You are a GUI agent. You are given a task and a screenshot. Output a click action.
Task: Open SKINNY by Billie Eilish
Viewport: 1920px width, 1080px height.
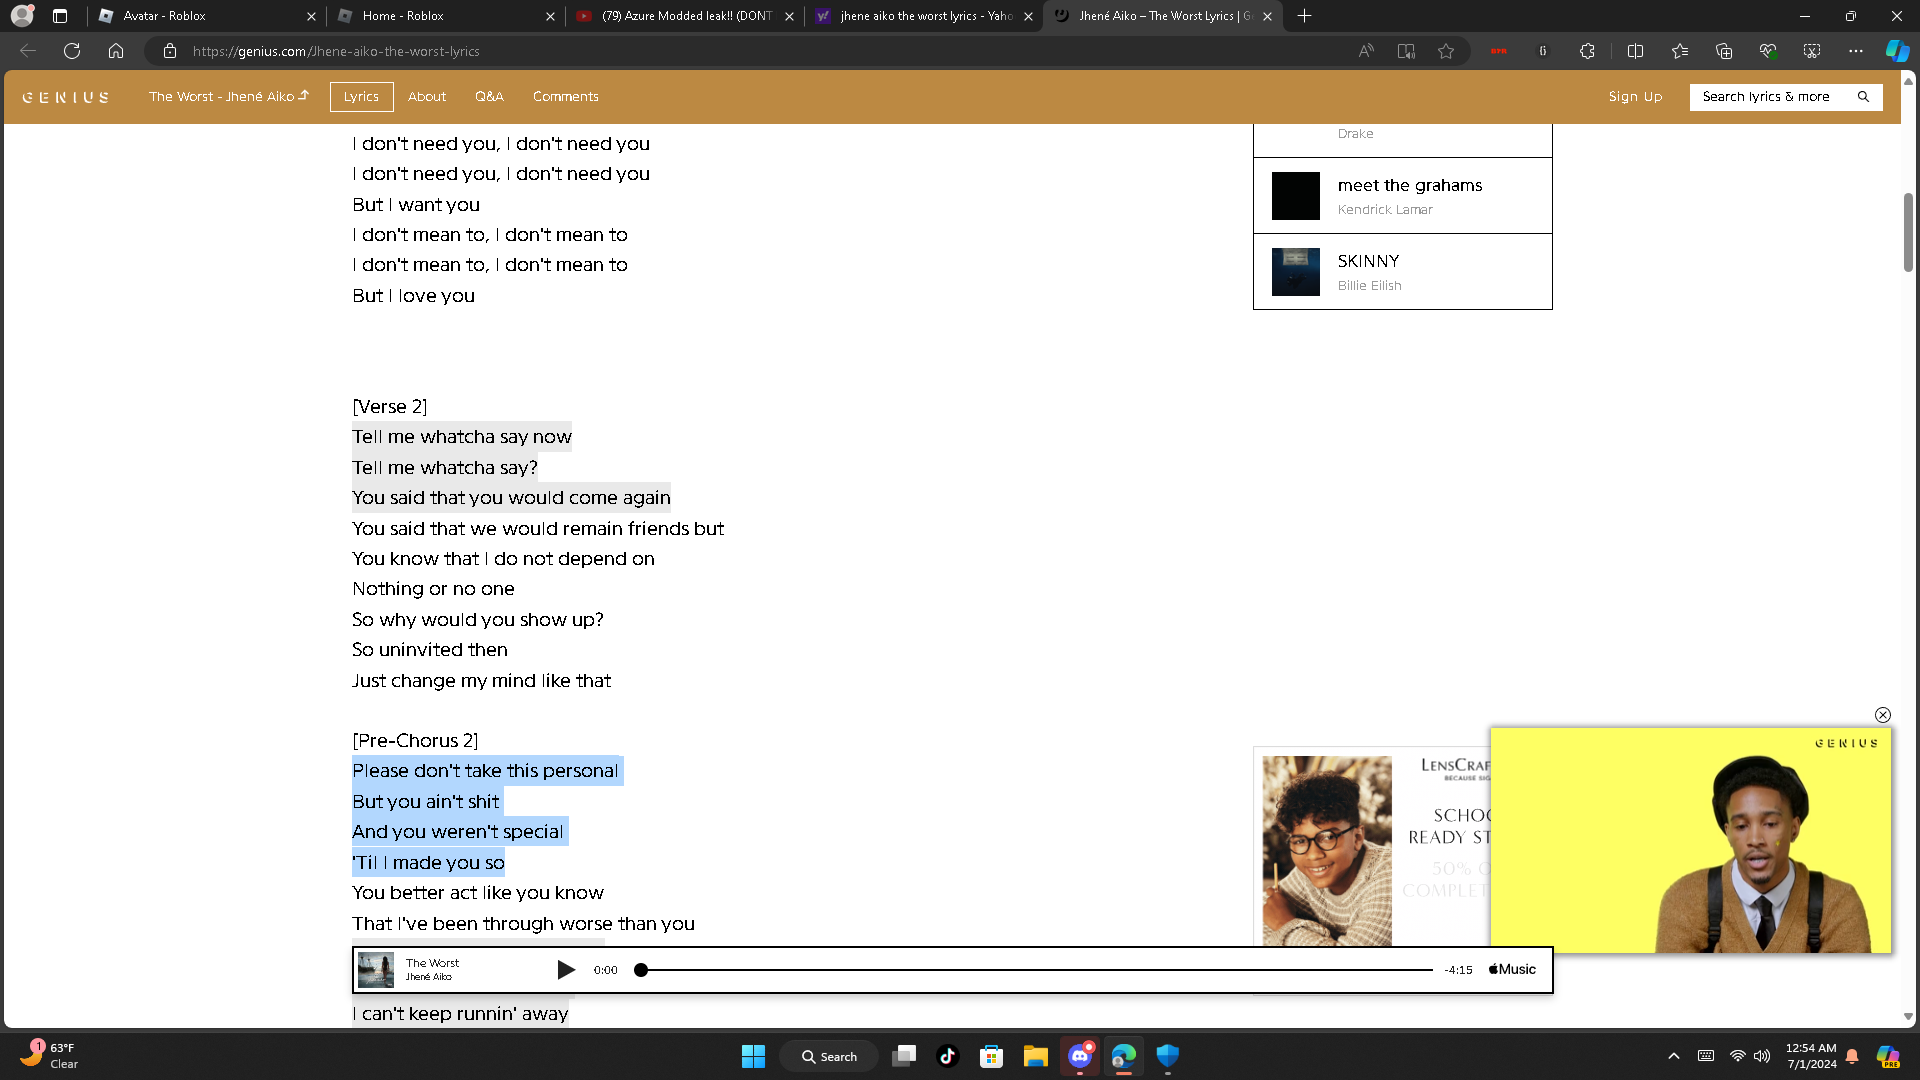pyautogui.click(x=1403, y=272)
